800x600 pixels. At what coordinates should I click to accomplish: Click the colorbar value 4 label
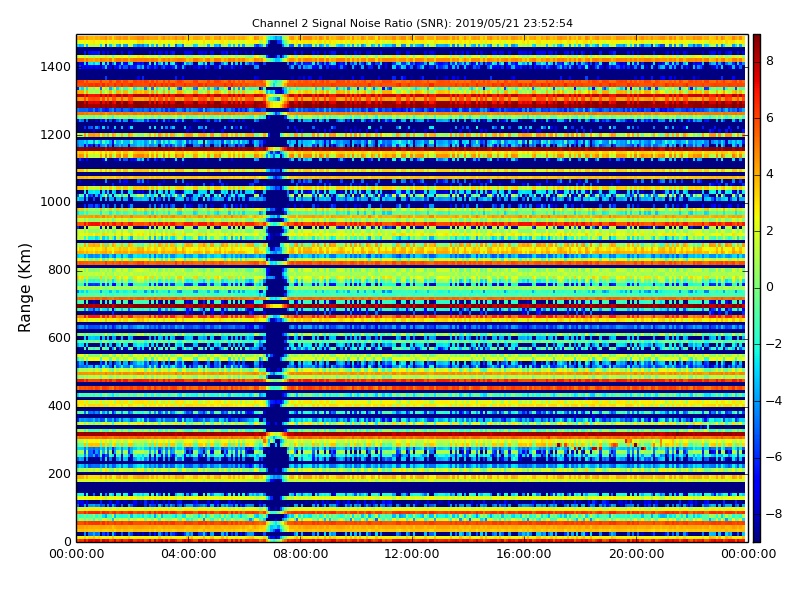coord(770,174)
